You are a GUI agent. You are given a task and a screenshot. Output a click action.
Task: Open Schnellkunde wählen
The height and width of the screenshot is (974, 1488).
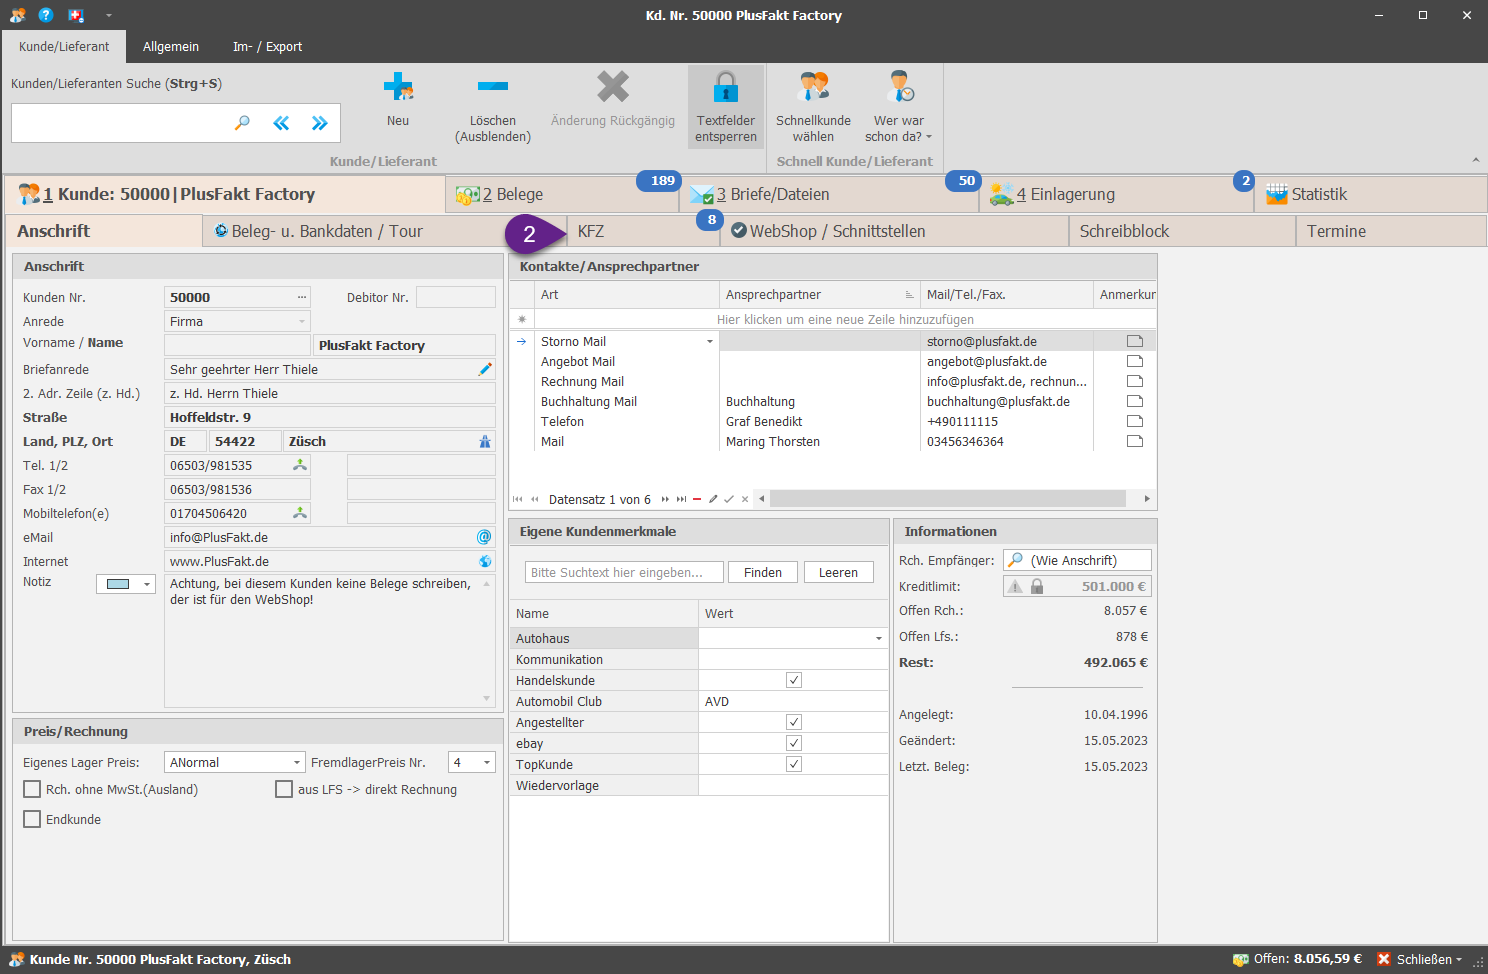click(x=813, y=107)
